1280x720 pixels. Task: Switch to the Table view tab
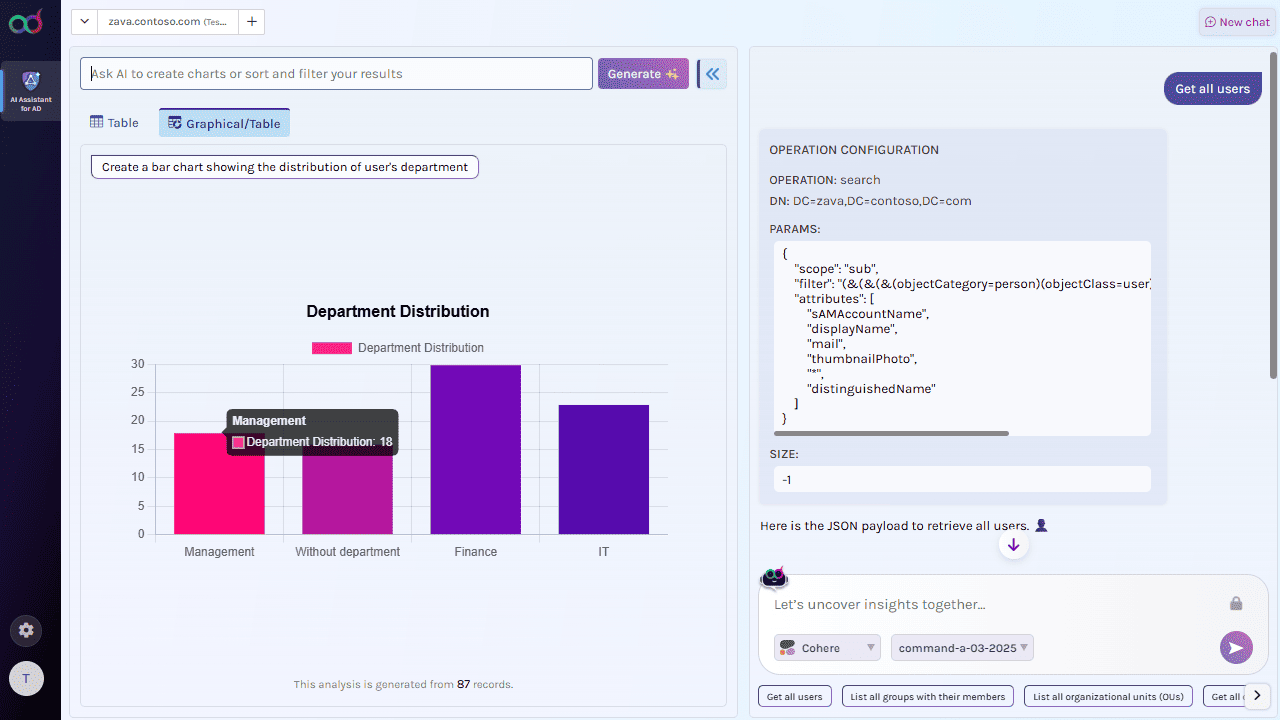pos(113,122)
